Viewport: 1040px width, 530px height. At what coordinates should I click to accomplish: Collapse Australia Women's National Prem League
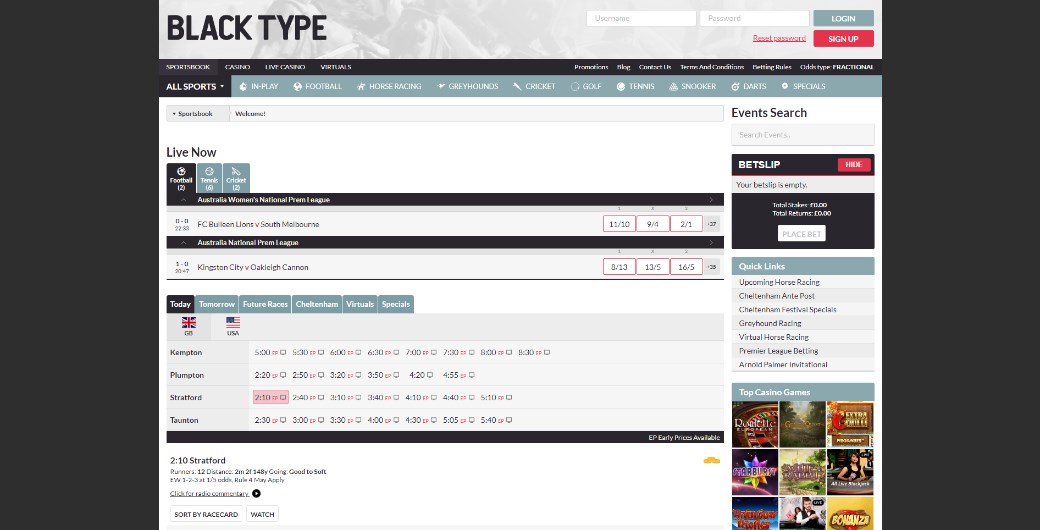point(184,200)
